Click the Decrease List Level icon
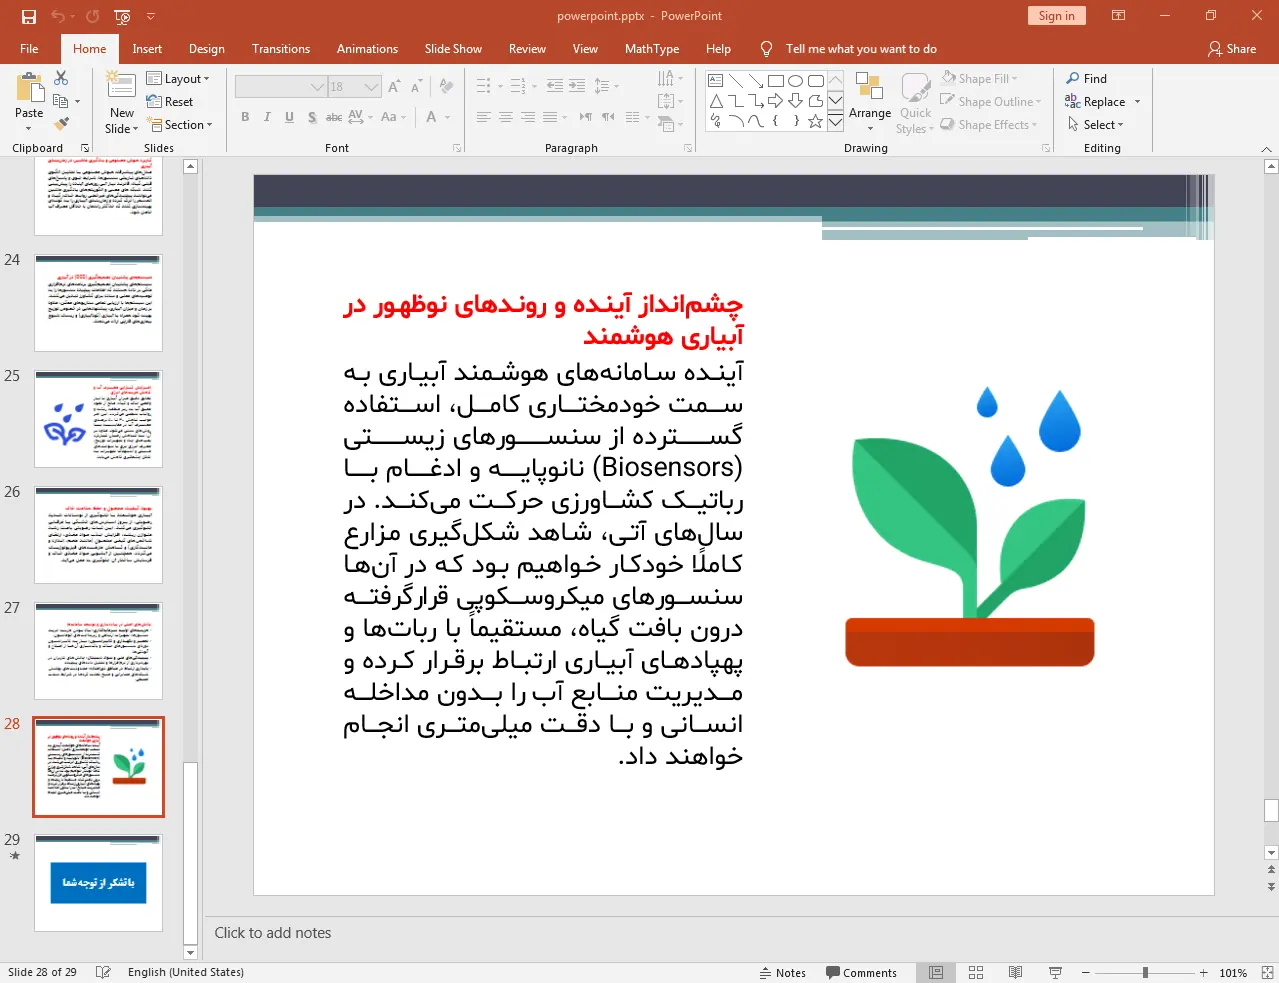This screenshot has height=983, width=1279. 554,86
